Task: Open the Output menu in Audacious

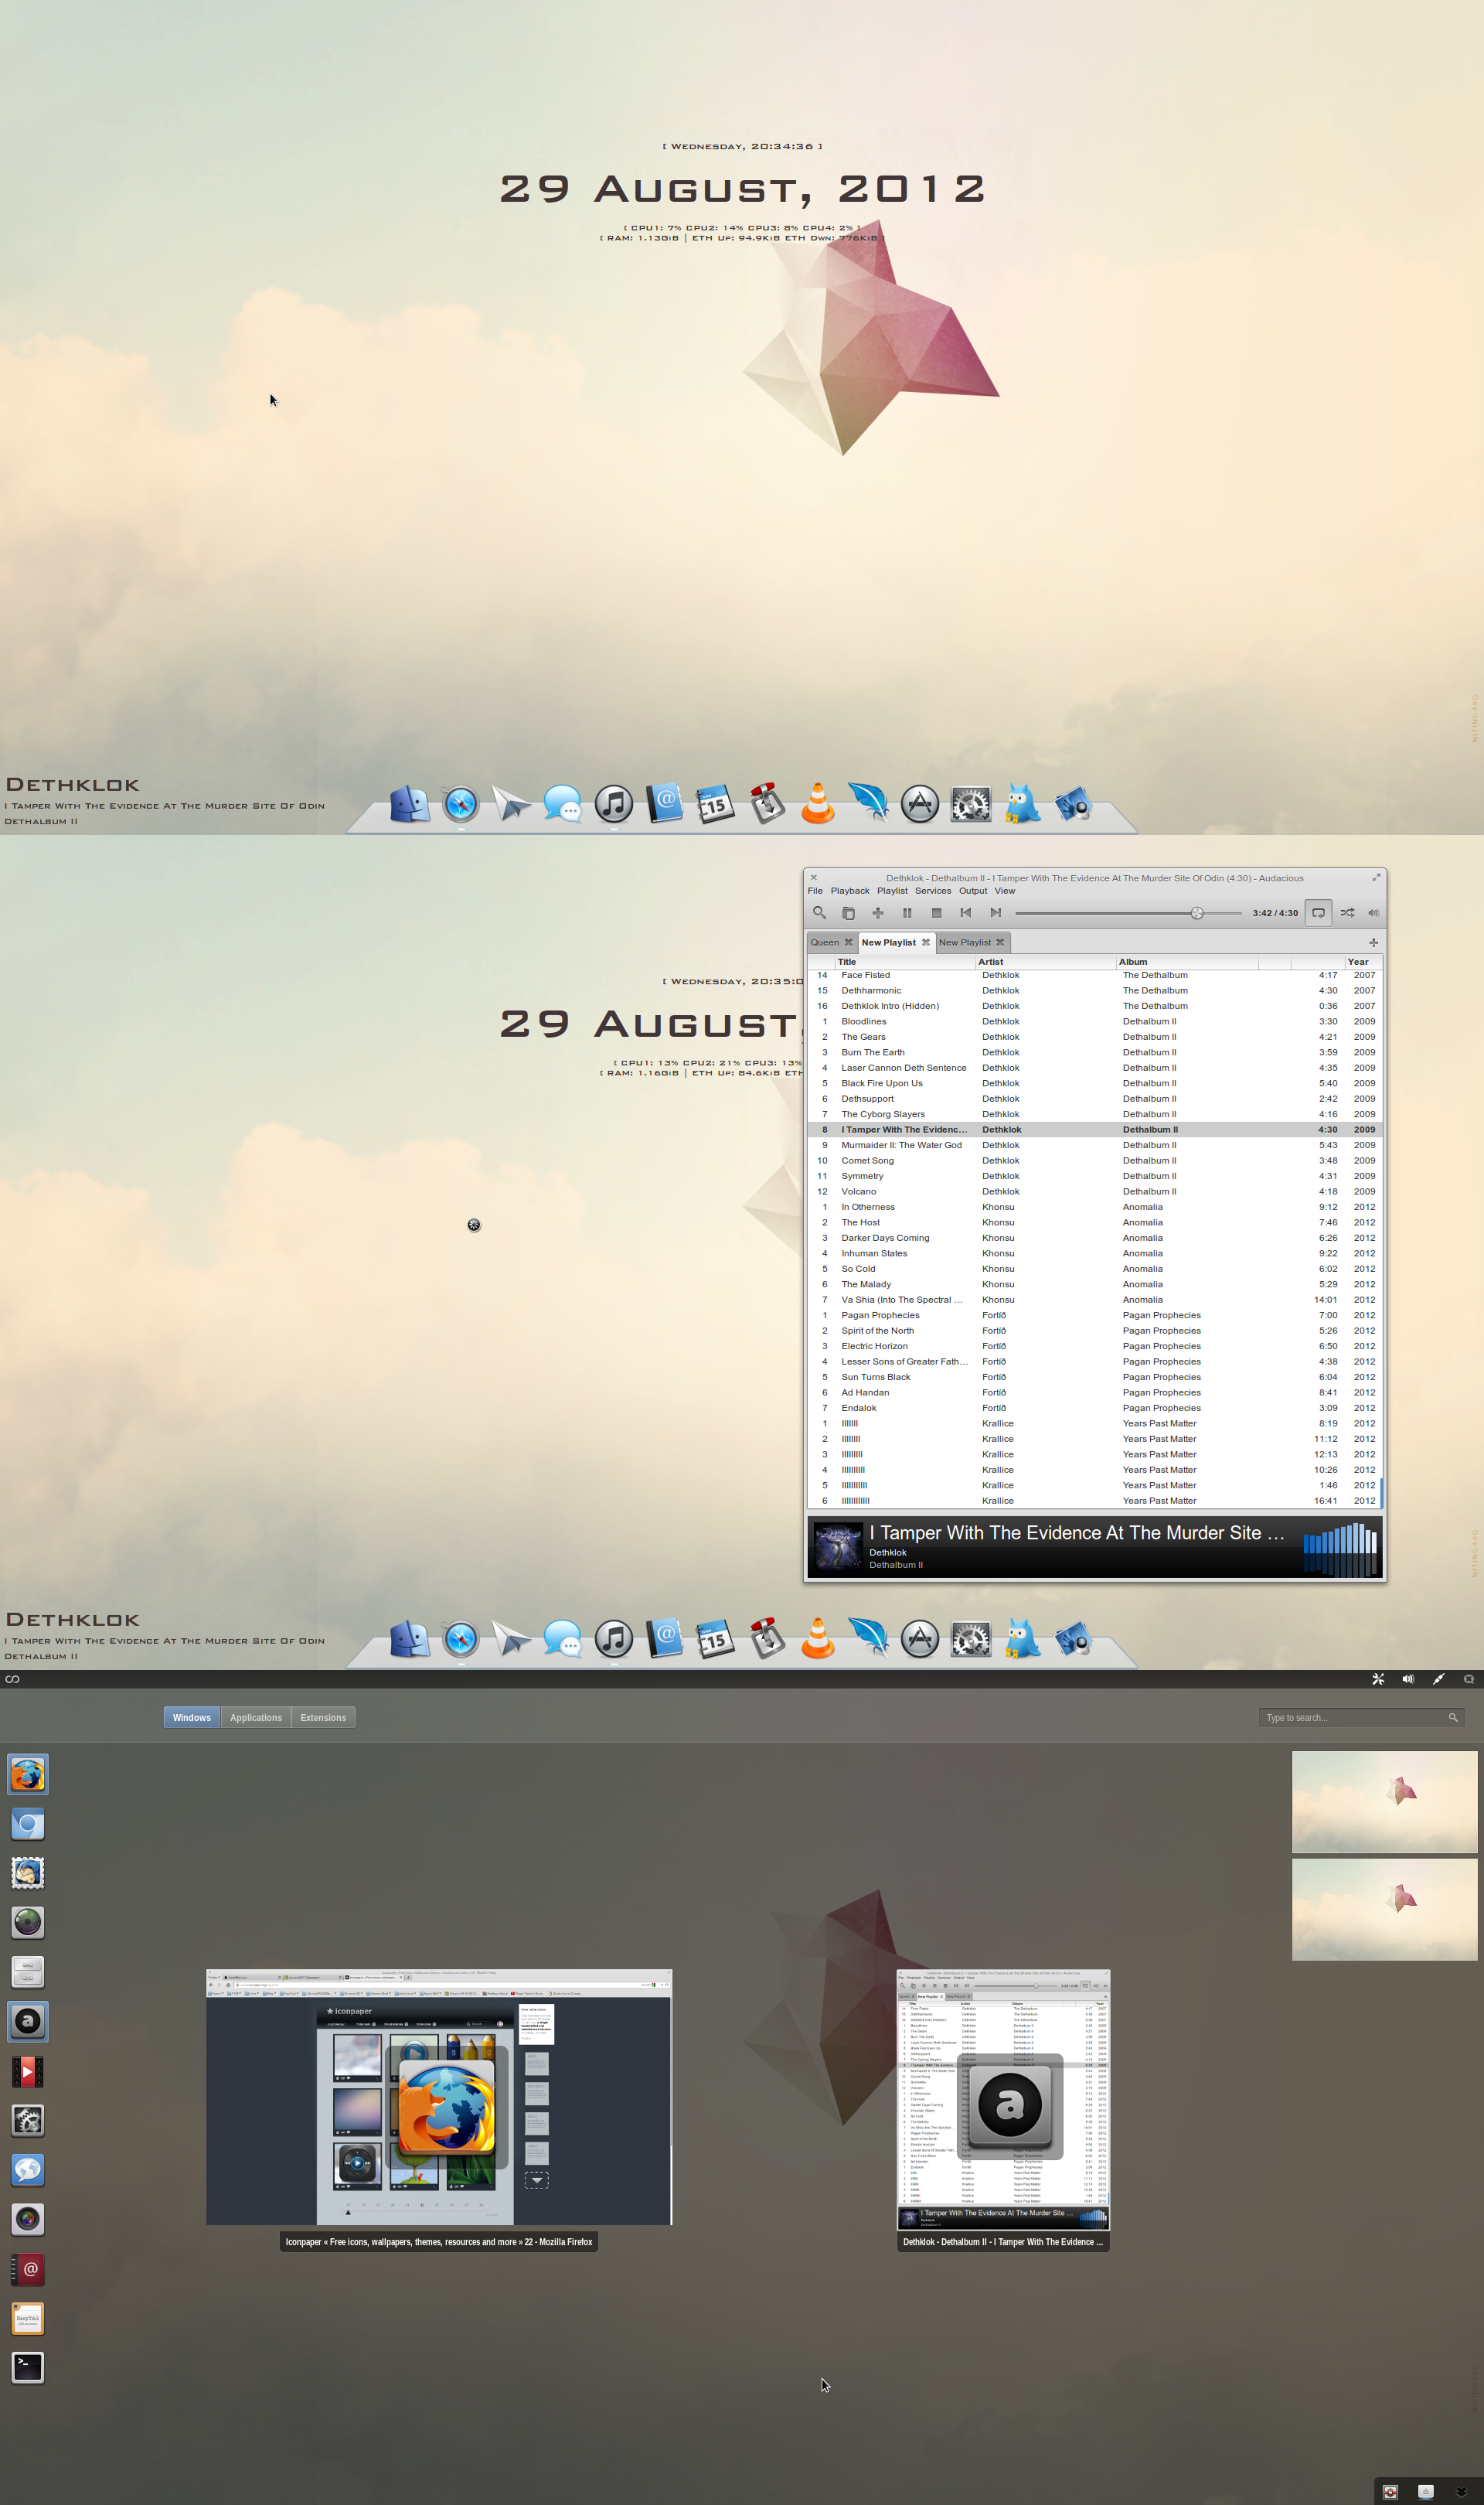Action: 973,890
